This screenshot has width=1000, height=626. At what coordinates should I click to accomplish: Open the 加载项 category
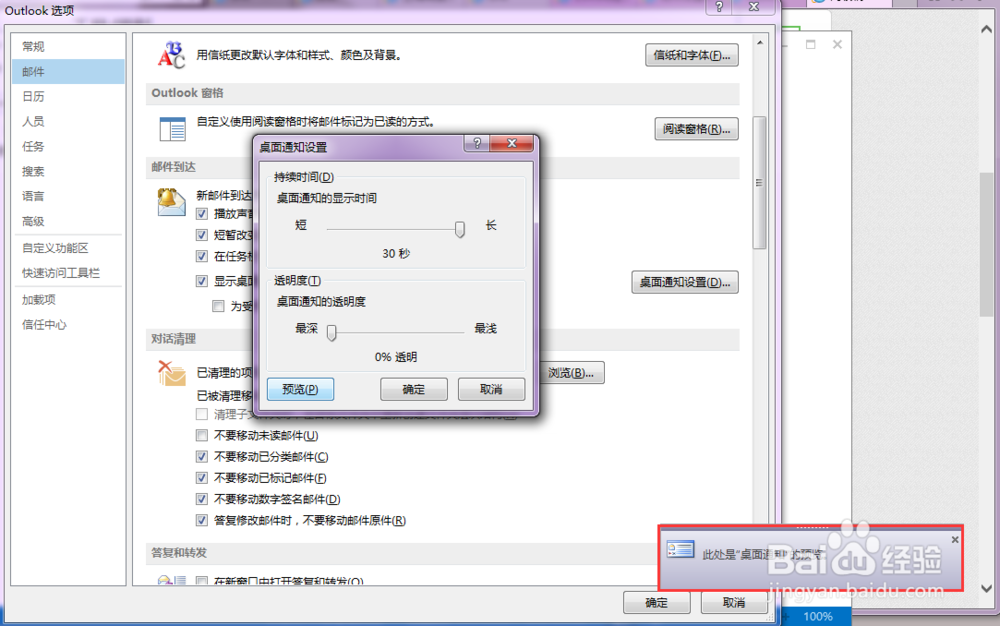click(x=68, y=300)
